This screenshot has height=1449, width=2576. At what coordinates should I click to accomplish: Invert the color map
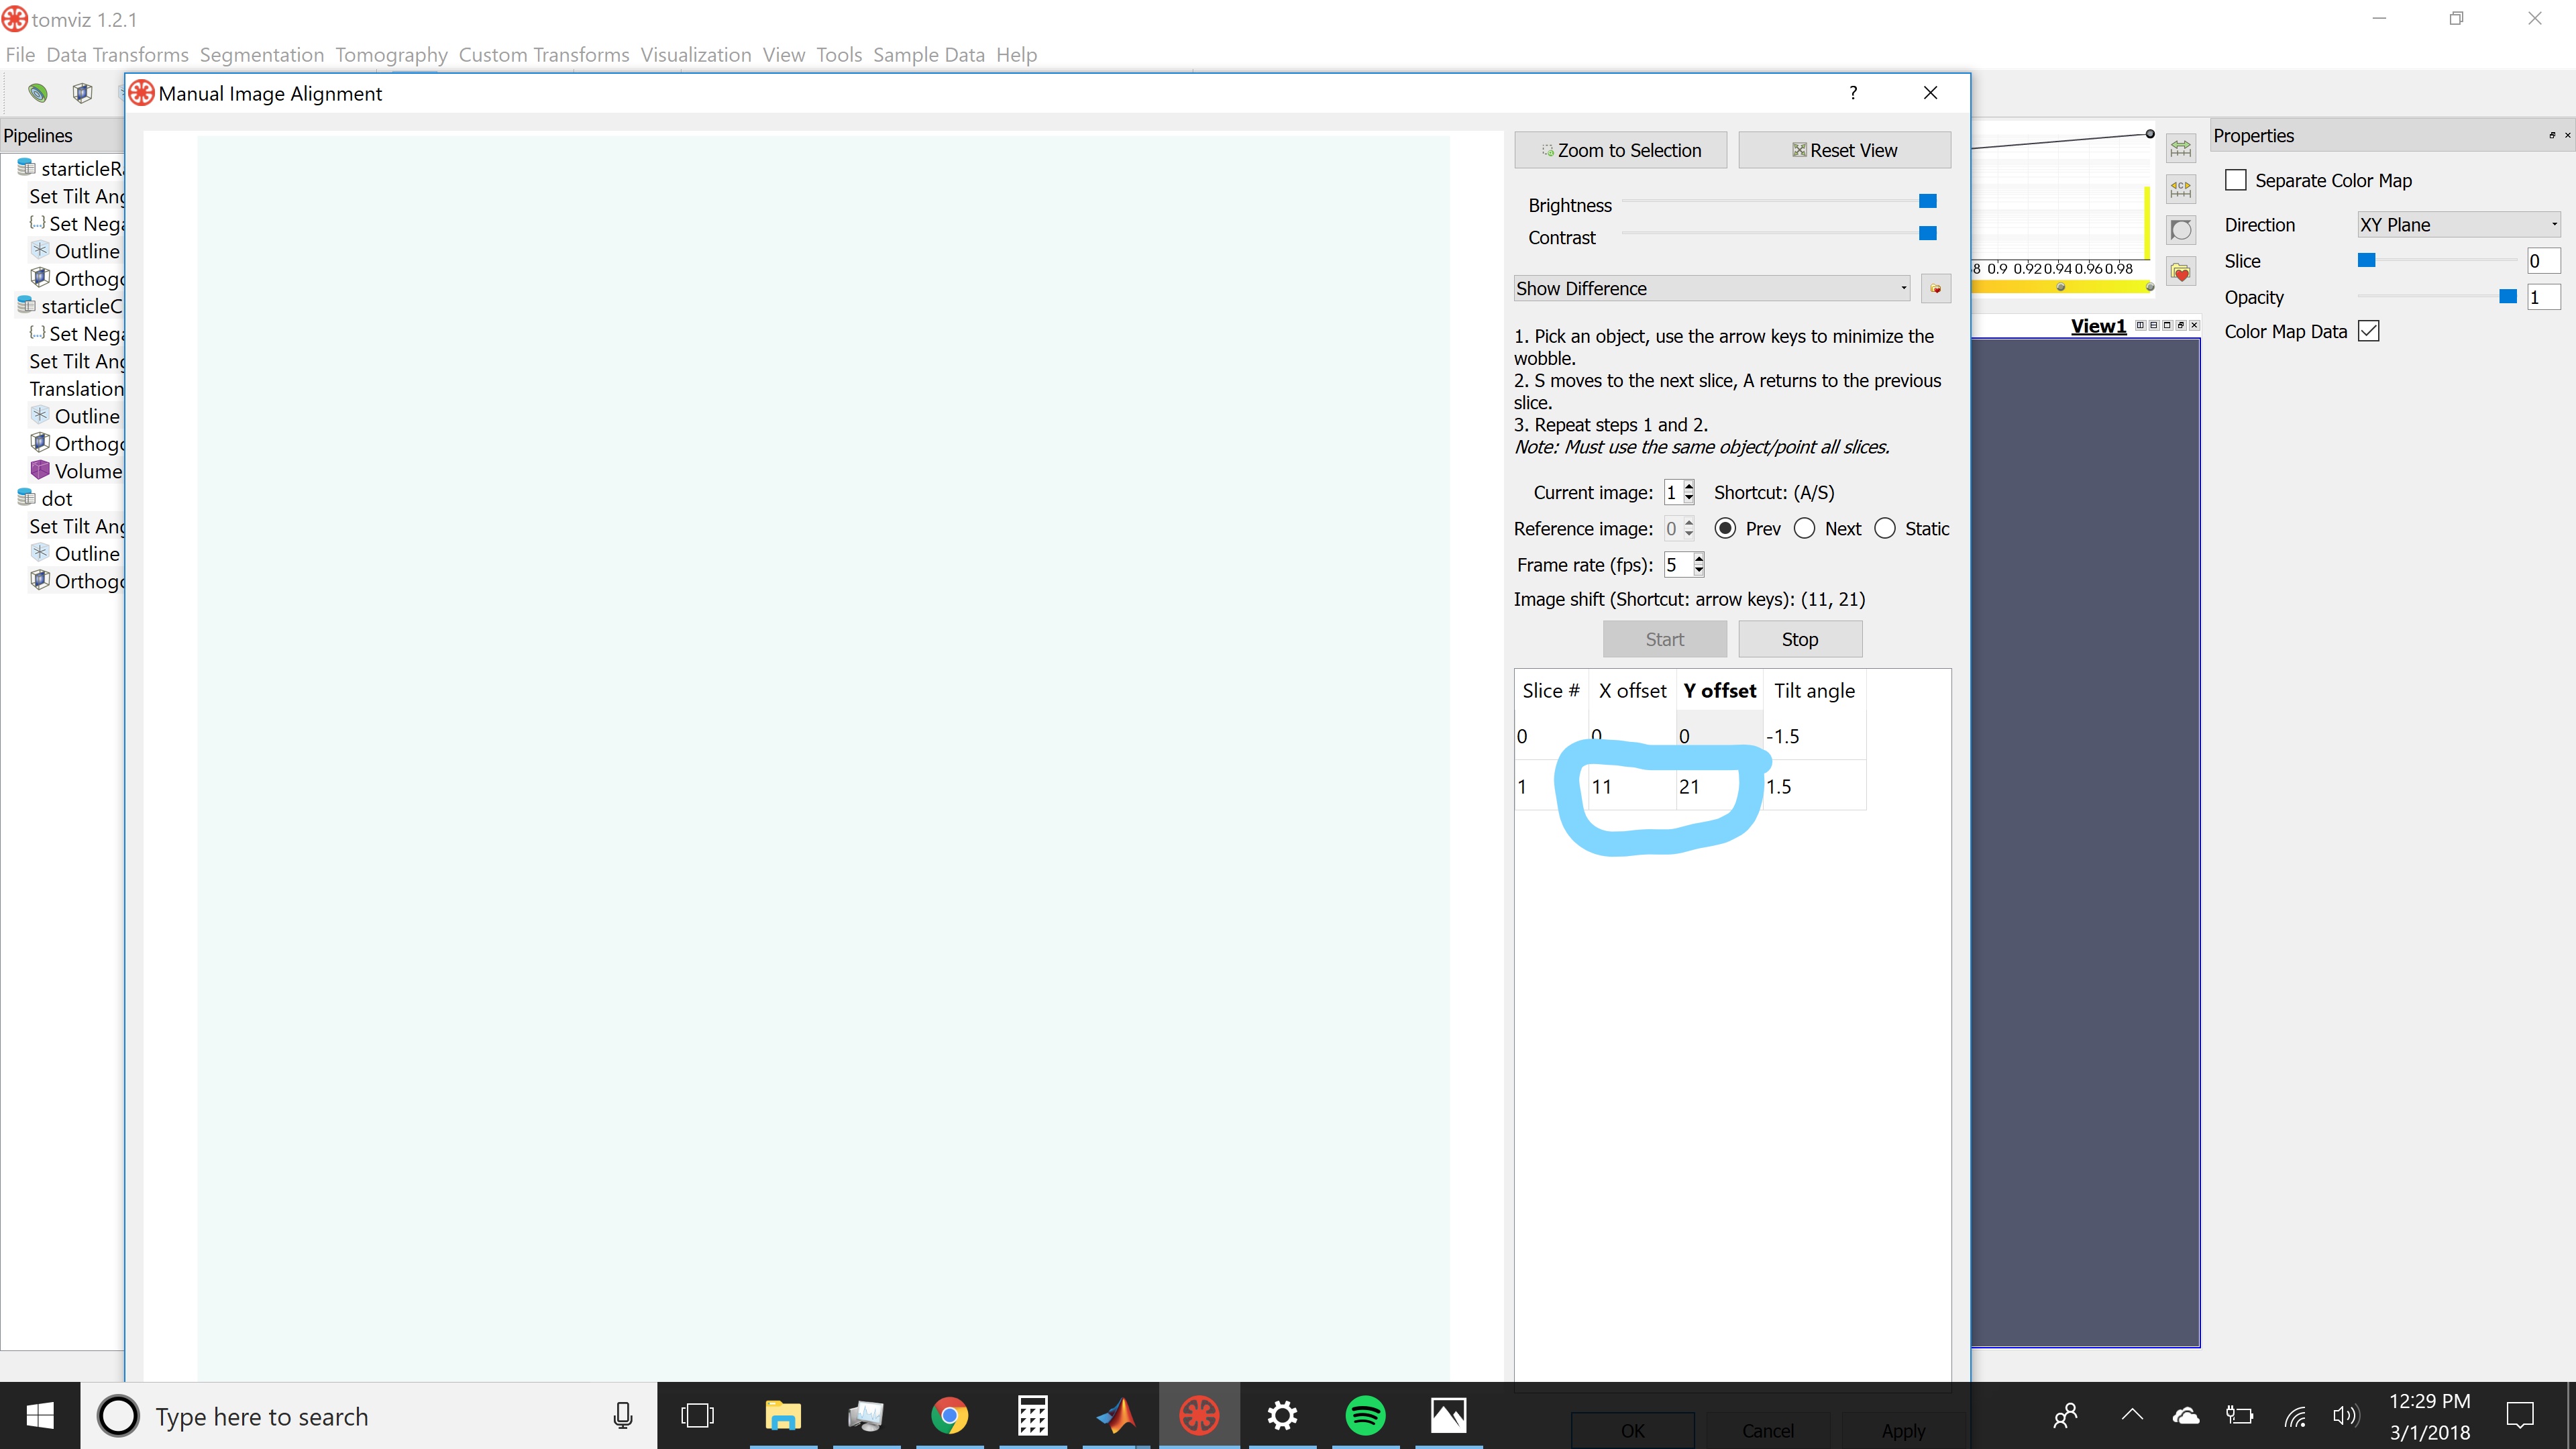pos(2182,230)
